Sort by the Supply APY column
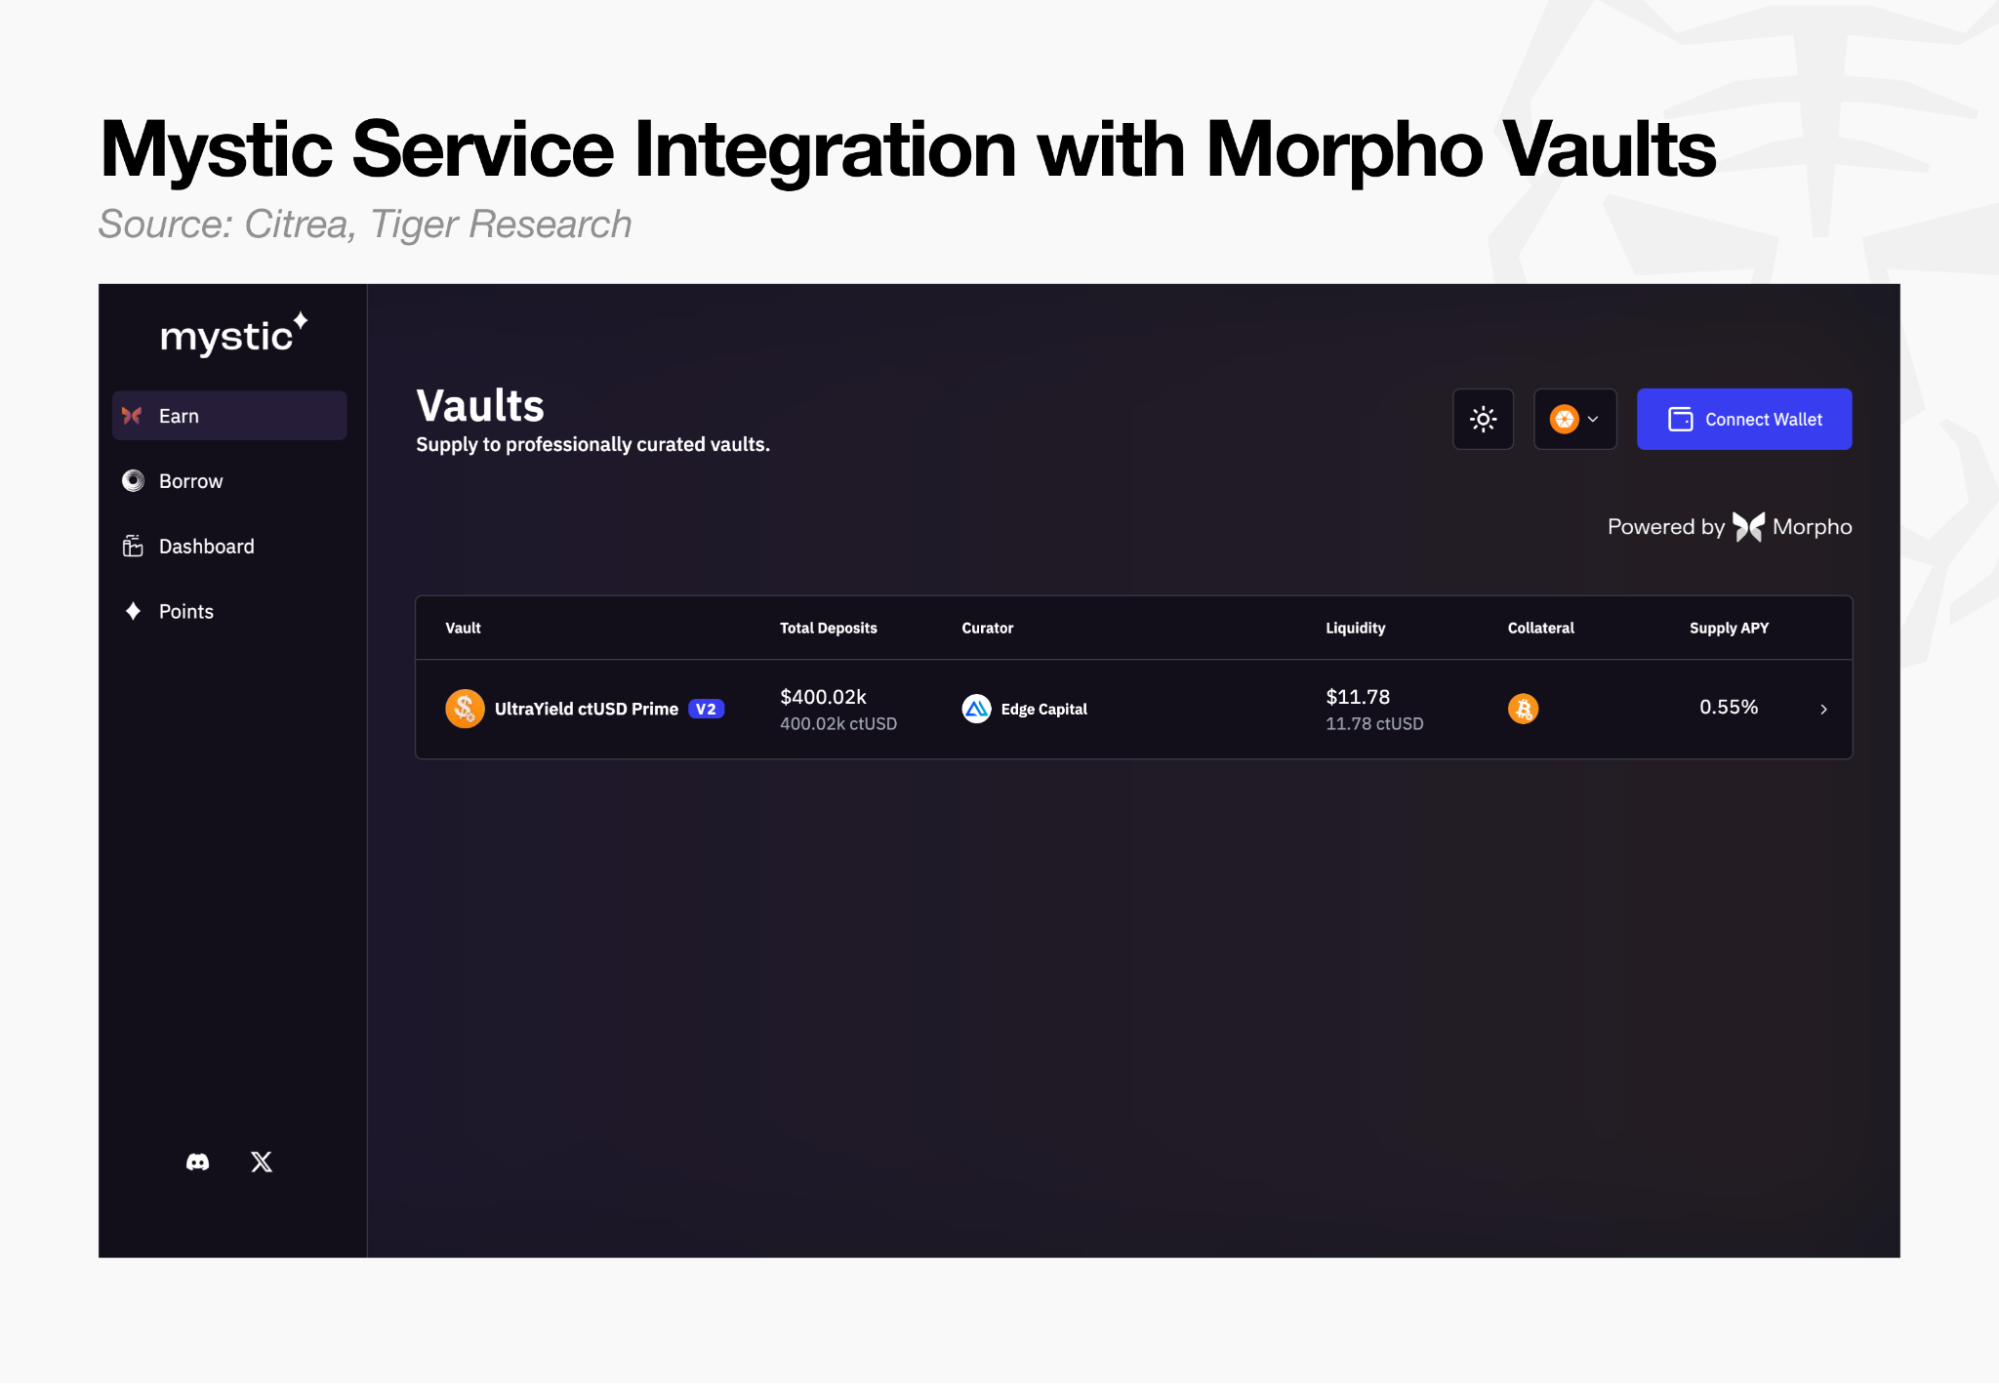The image size is (1999, 1384). point(1728,628)
